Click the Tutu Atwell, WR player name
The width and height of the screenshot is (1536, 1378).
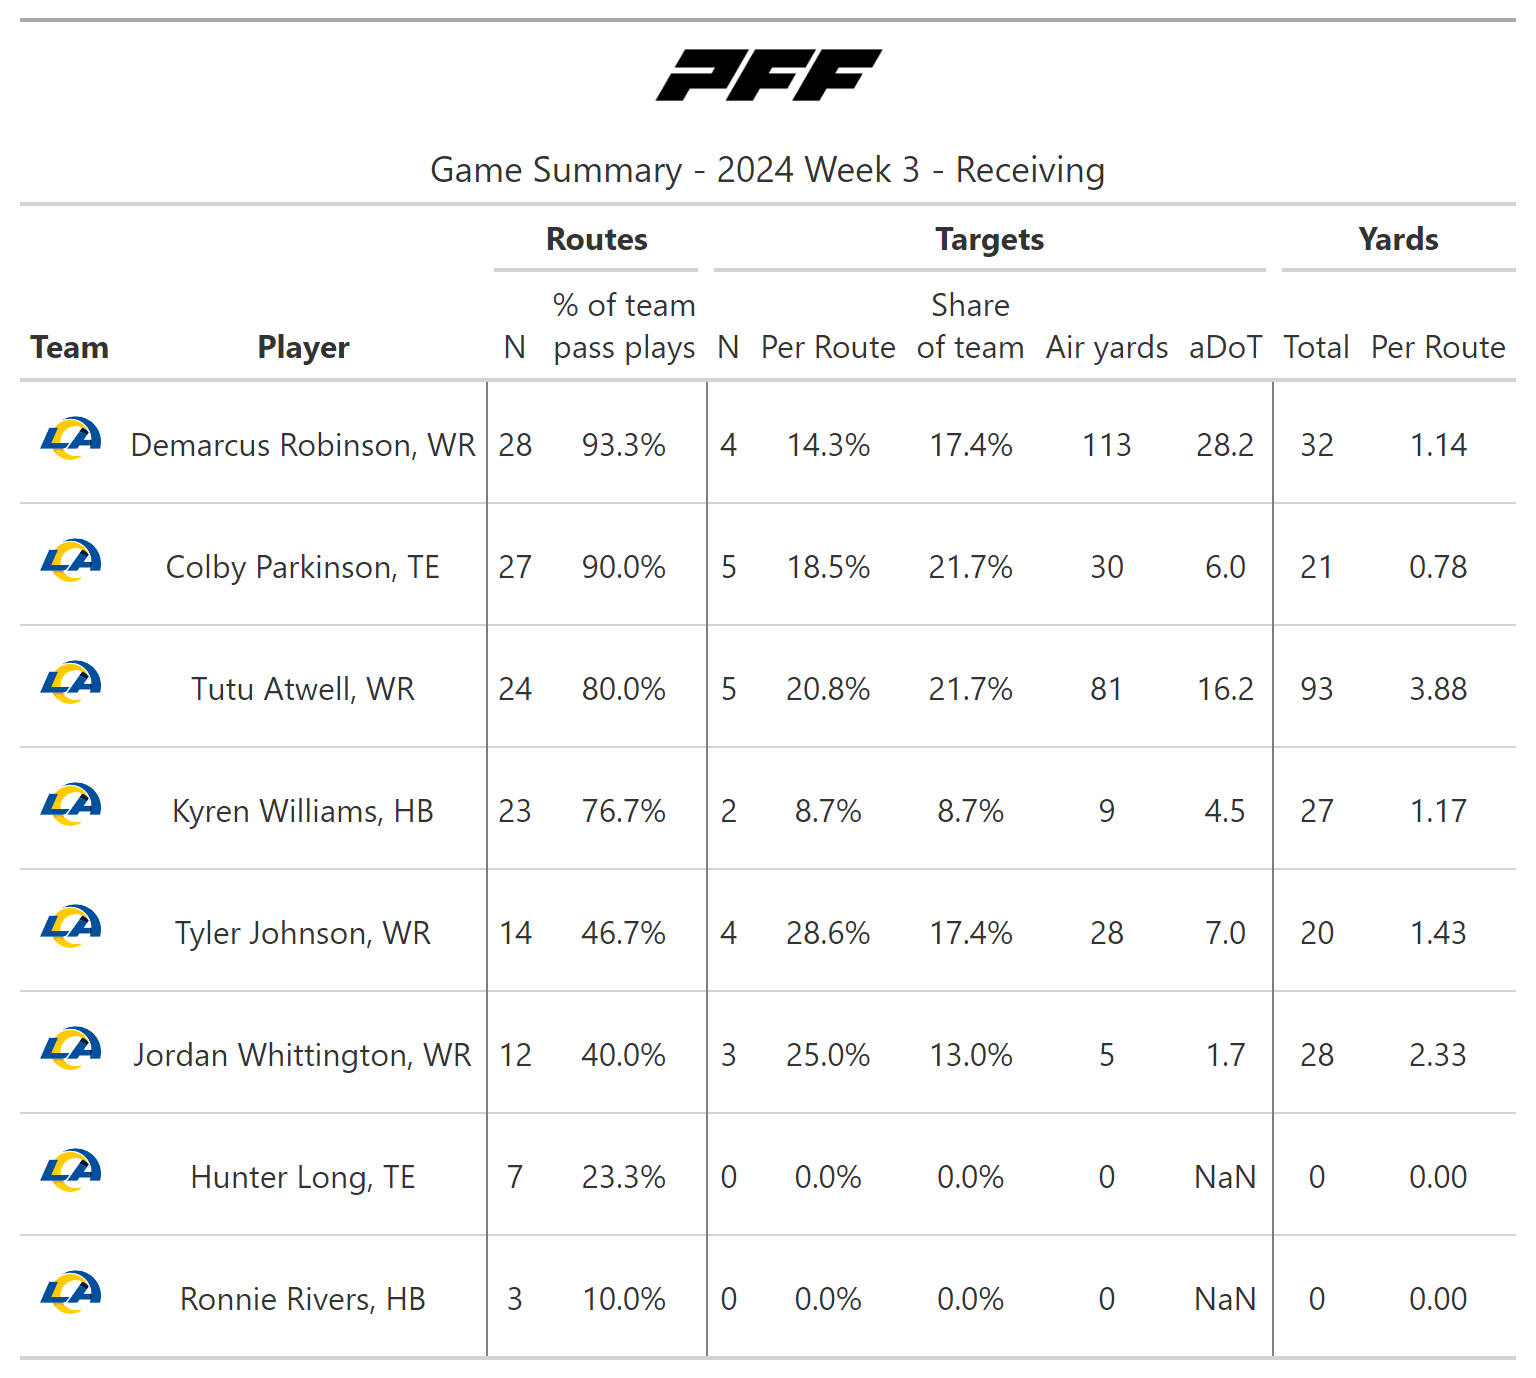click(303, 689)
